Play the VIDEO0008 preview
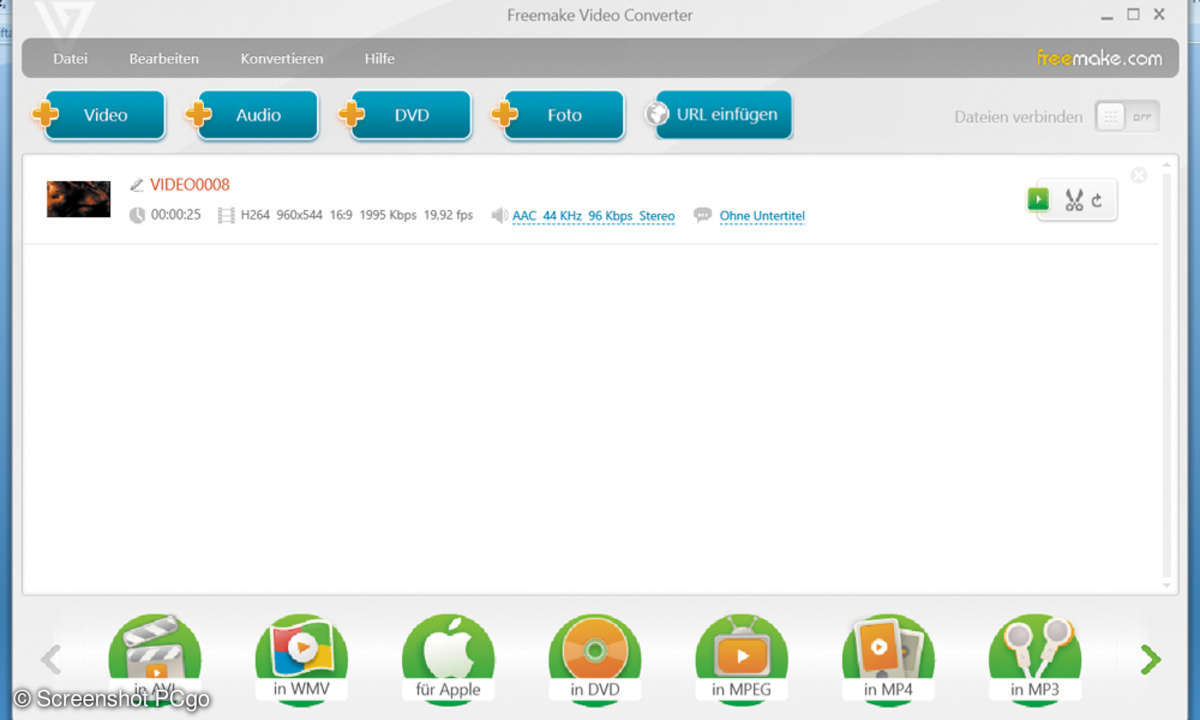Screen dimensions: 1200x720 pyautogui.click(x=1038, y=200)
